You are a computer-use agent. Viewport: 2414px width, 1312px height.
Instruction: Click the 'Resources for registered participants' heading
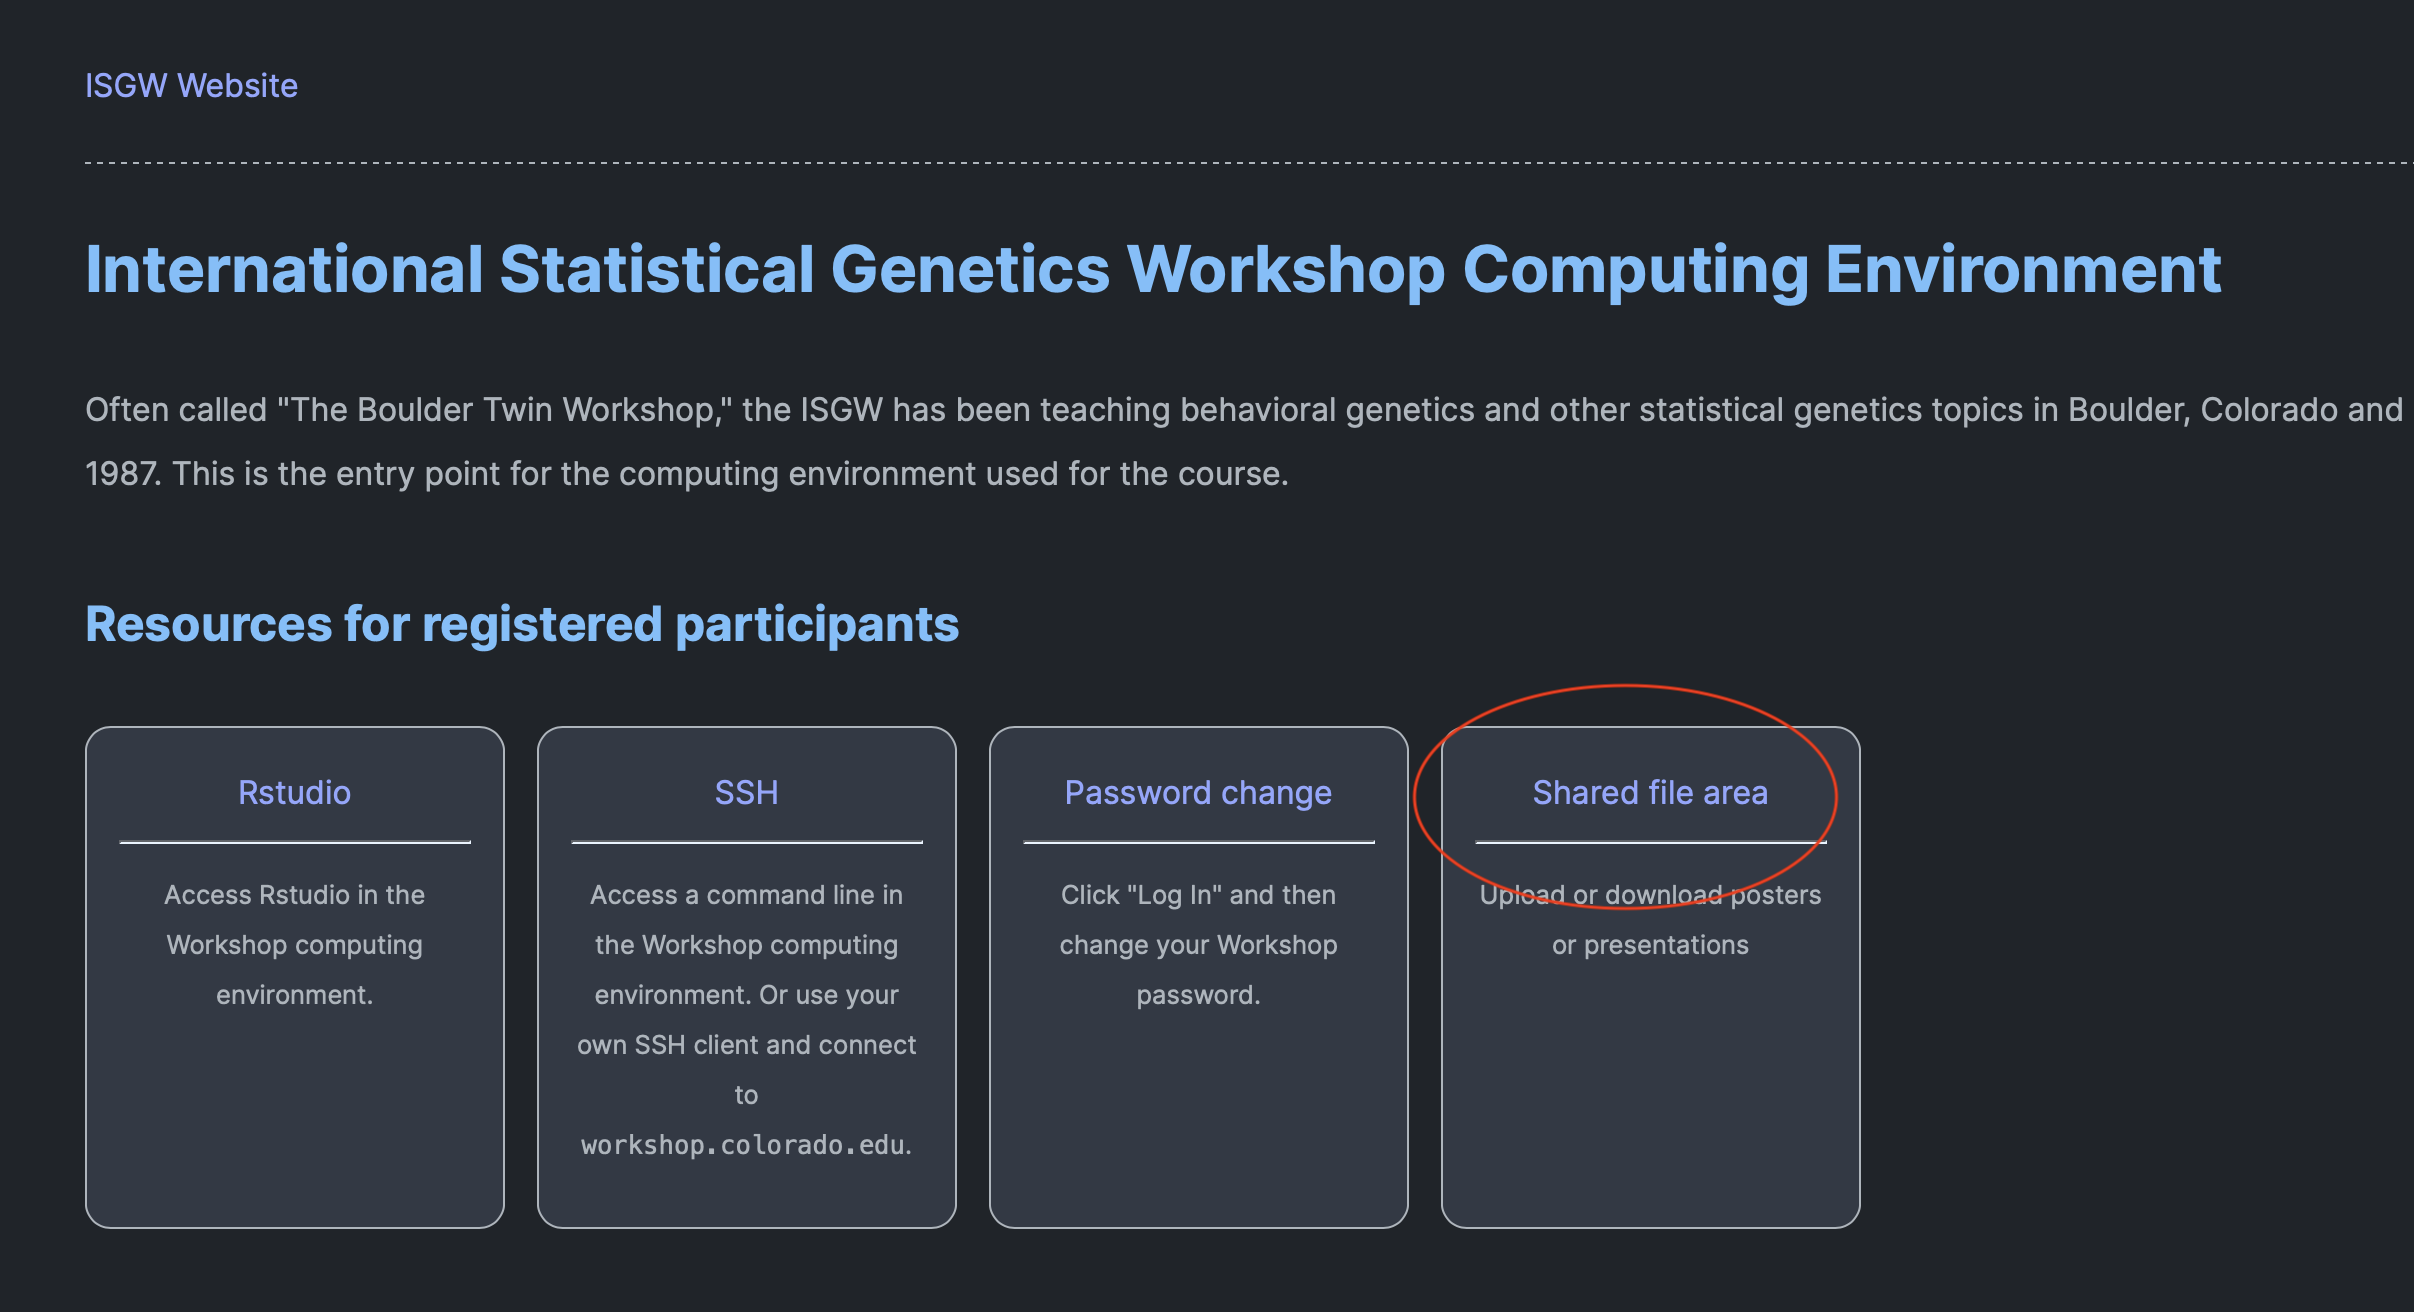click(522, 624)
